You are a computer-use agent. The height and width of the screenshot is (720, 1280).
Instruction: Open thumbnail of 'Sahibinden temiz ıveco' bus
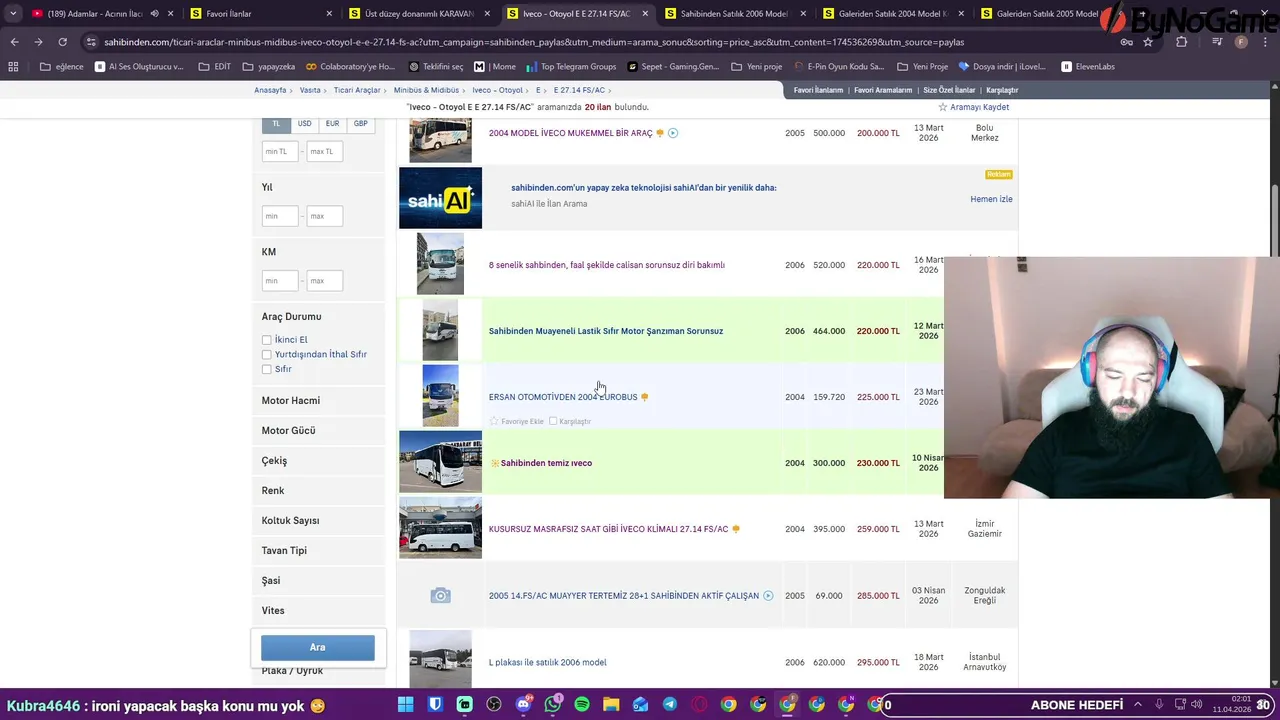(440, 462)
